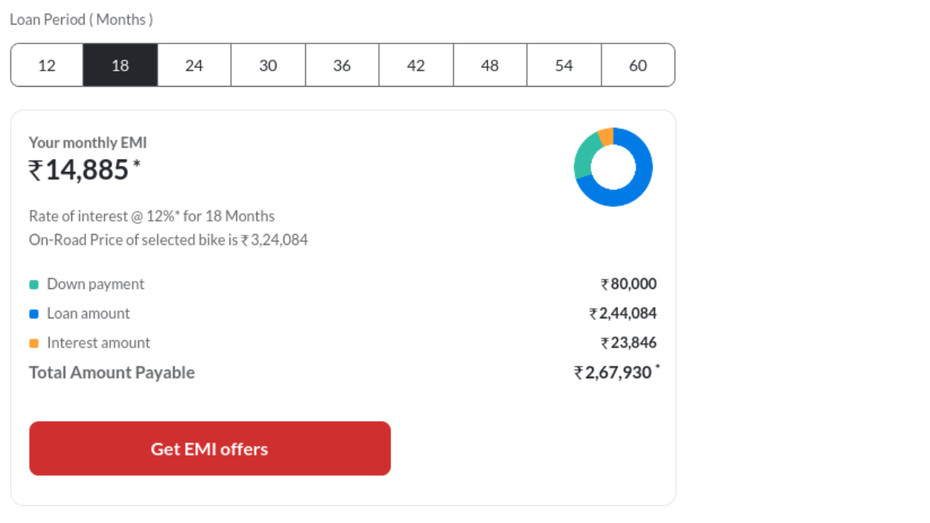Image resolution: width=930 pixels, height=523 pixels.
Task: Click the blue Loan amount legend swatch
Action: pos(34,314)
